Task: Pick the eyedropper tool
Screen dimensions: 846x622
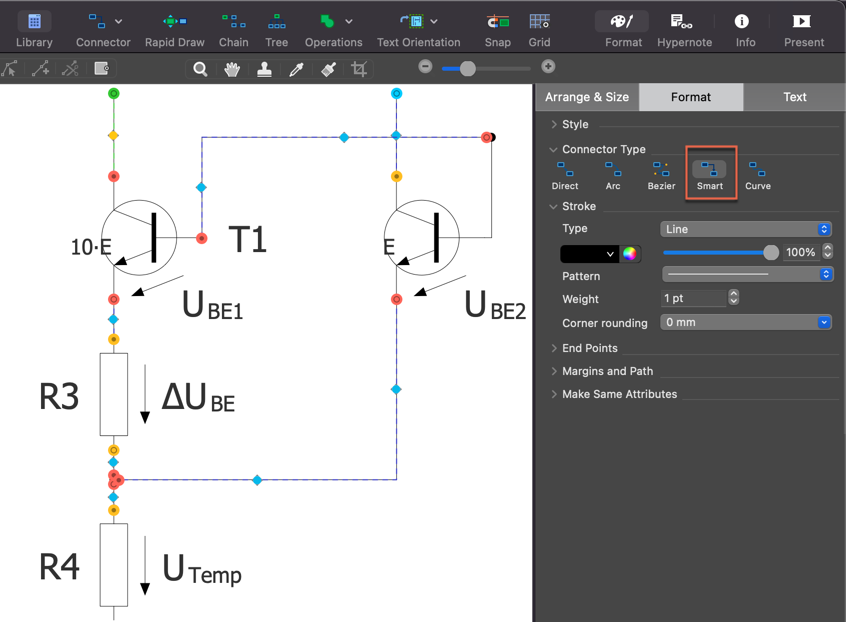Action: pyautogui.click(x=296, y=69)
